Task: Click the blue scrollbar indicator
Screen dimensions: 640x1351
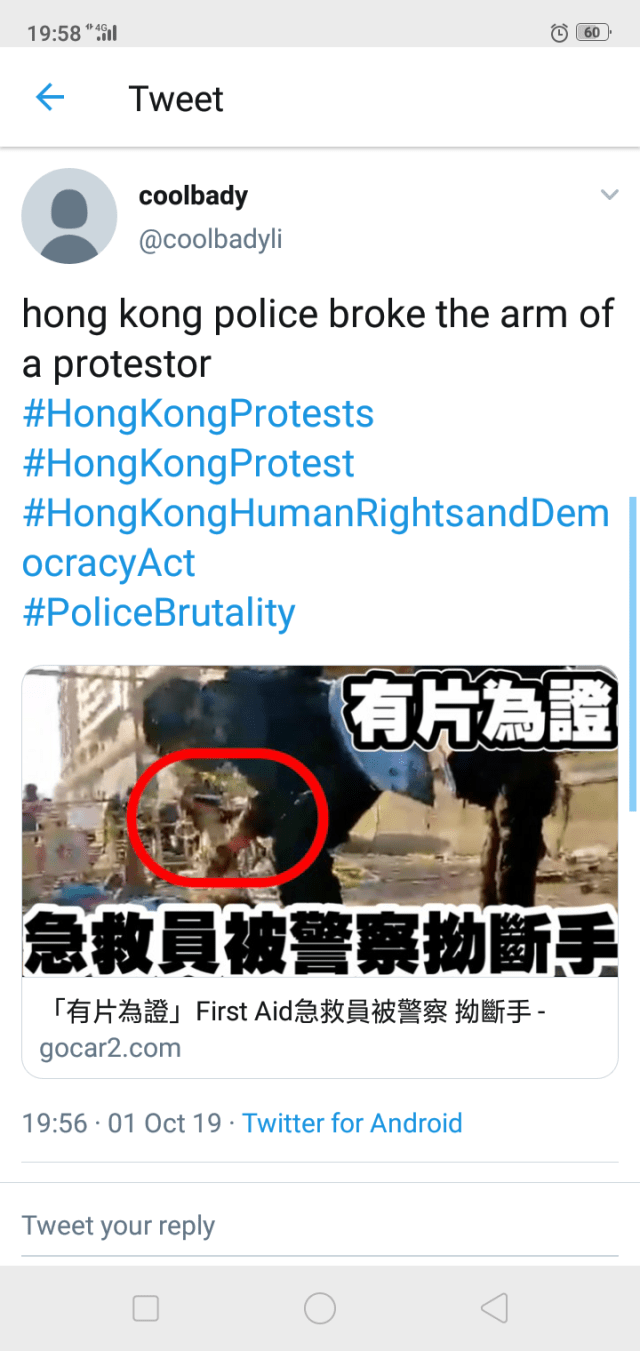Action: 633,653
